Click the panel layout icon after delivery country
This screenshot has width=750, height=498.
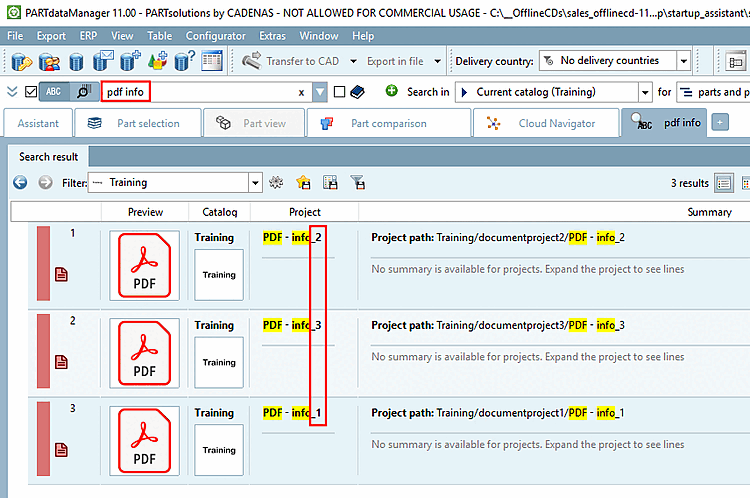736,61
